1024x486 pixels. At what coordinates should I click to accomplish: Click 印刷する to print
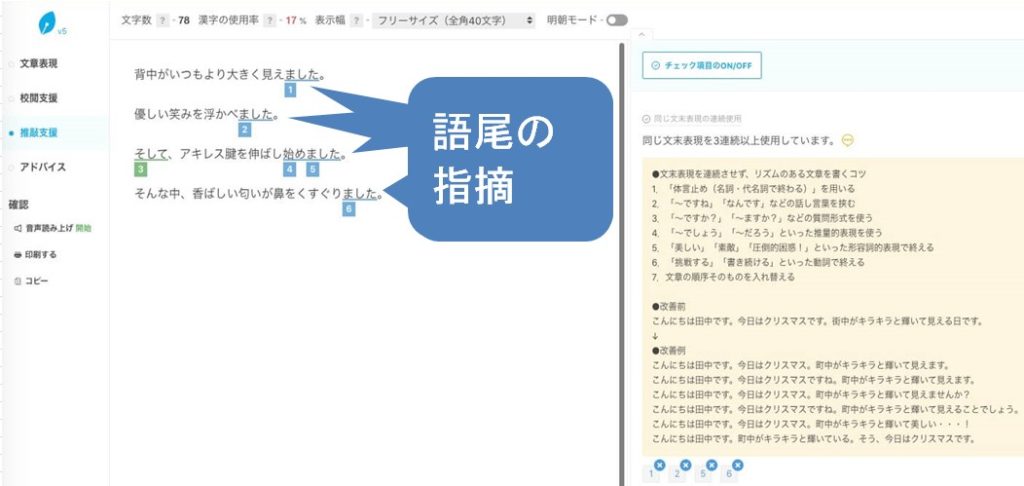pyautogui.click(x=40, y=254)
